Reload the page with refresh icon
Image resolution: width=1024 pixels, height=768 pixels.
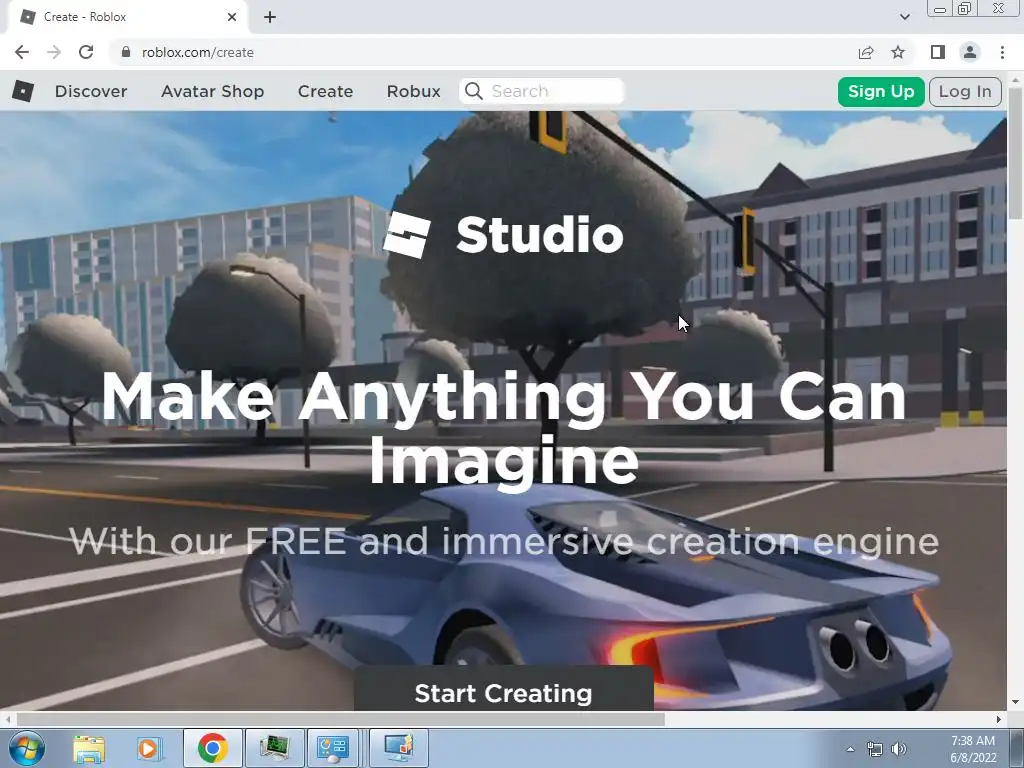click(x=86, y=52)
